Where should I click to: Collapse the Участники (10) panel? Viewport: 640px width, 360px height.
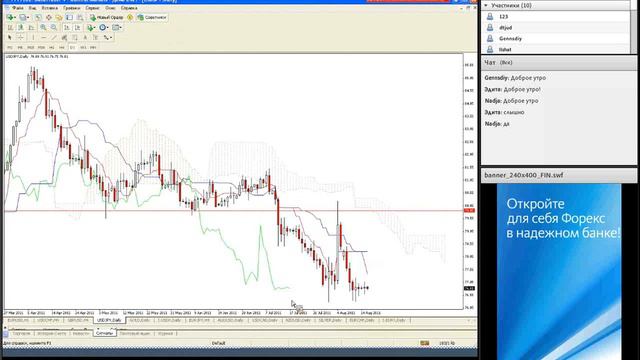click(486, 5)
